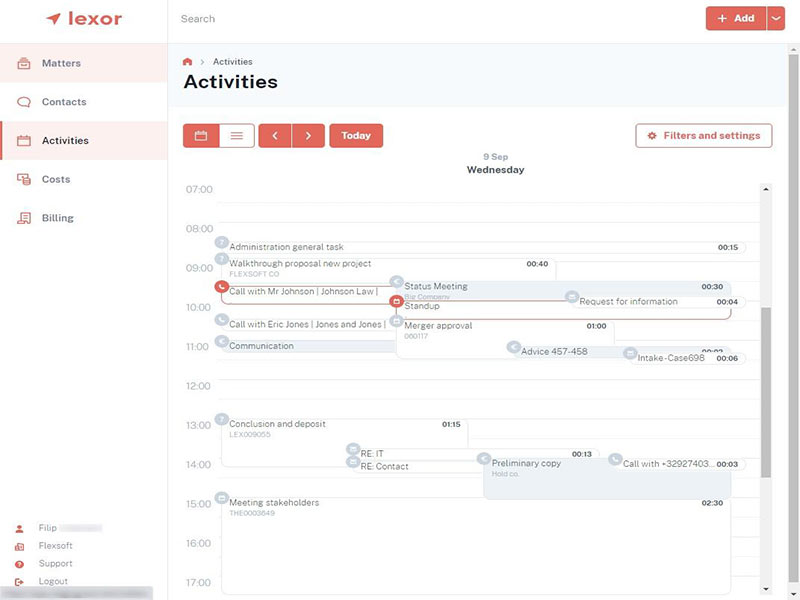Click the home icon in the breadcrumb
This screenshot has width=800, height=600.
coord(187,61)
